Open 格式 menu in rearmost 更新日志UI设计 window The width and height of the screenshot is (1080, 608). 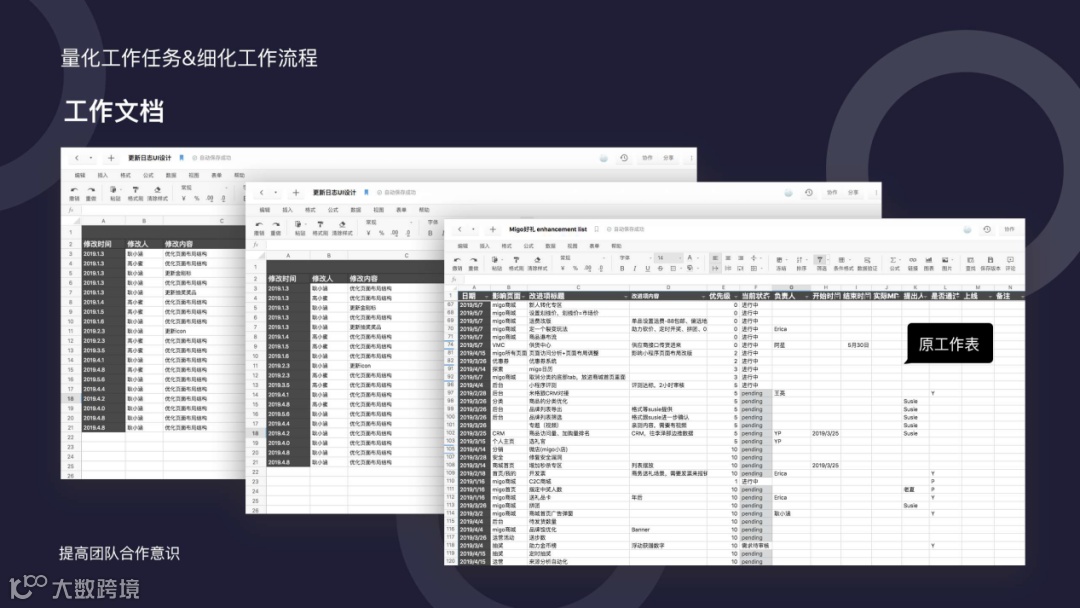(125, 176)
